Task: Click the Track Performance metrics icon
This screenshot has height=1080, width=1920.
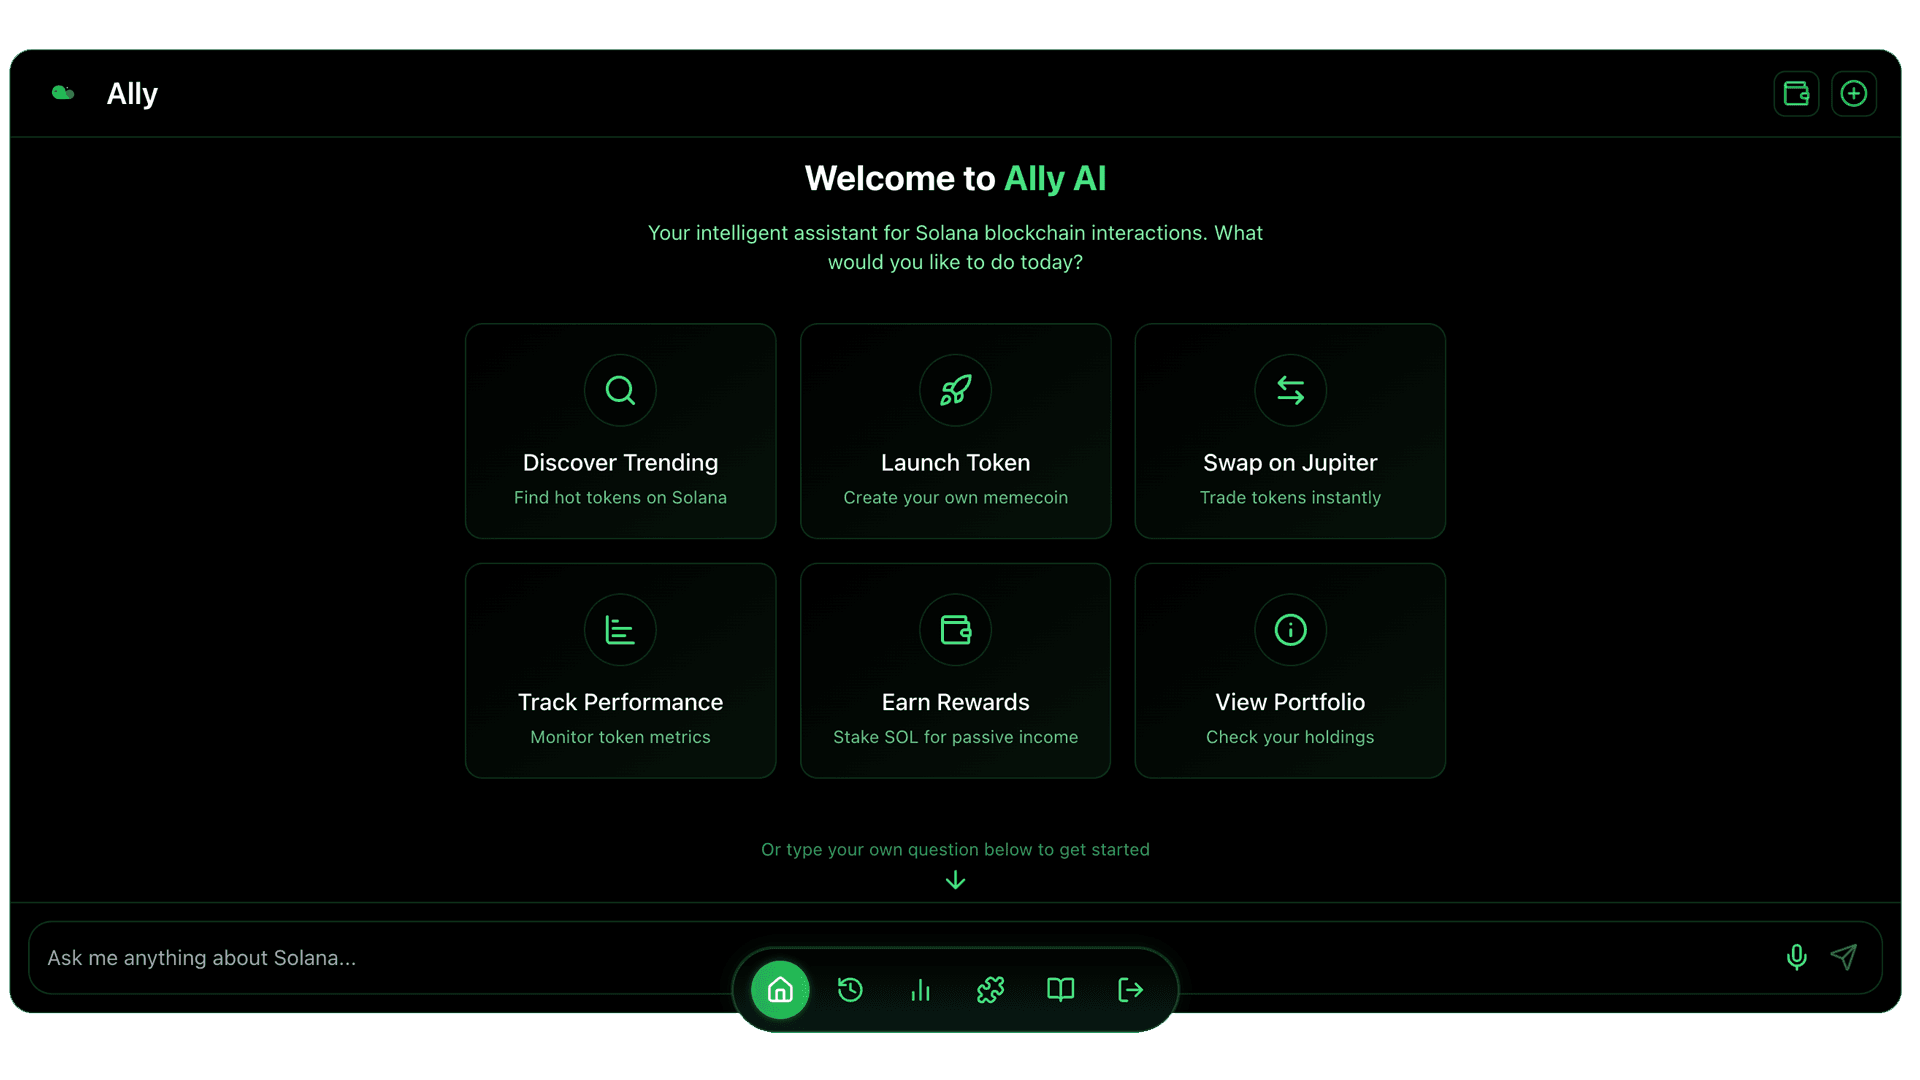Action: (x=620, y=629)
